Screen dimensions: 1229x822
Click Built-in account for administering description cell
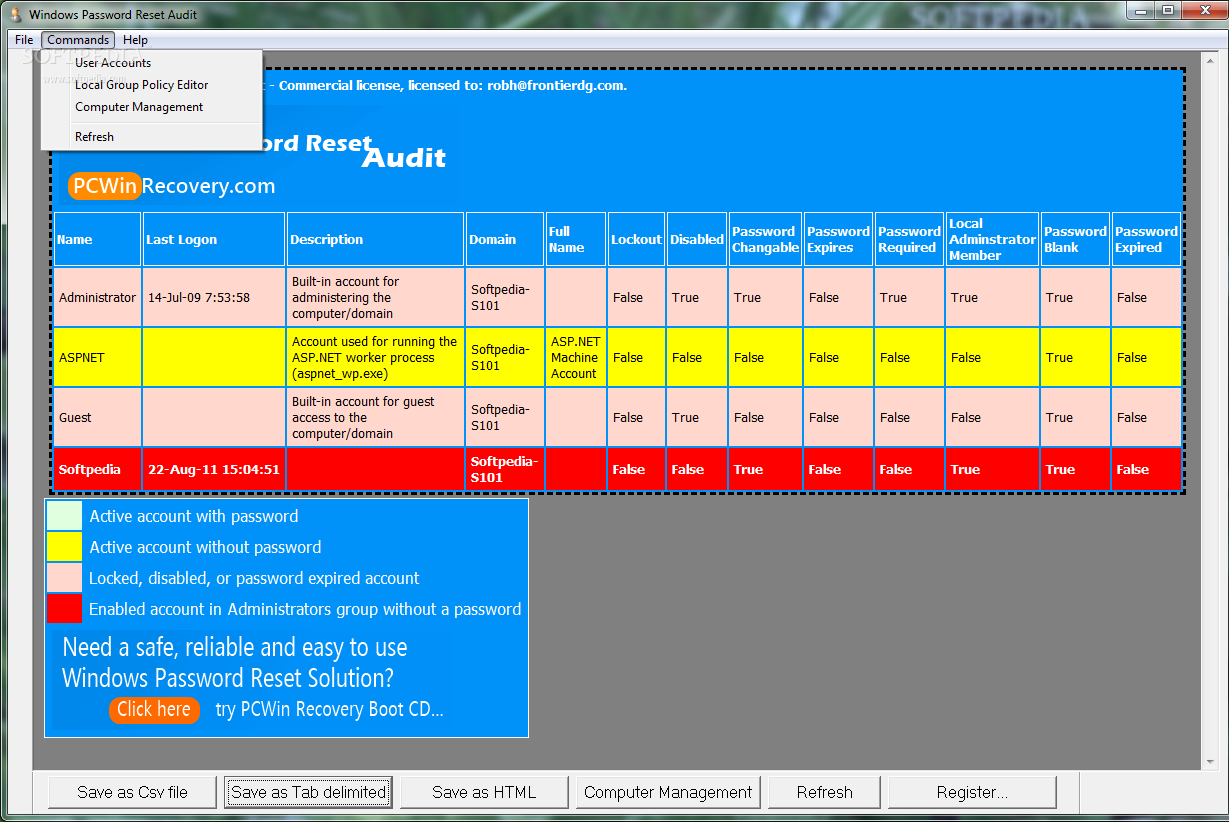click(x=376, y=297)
